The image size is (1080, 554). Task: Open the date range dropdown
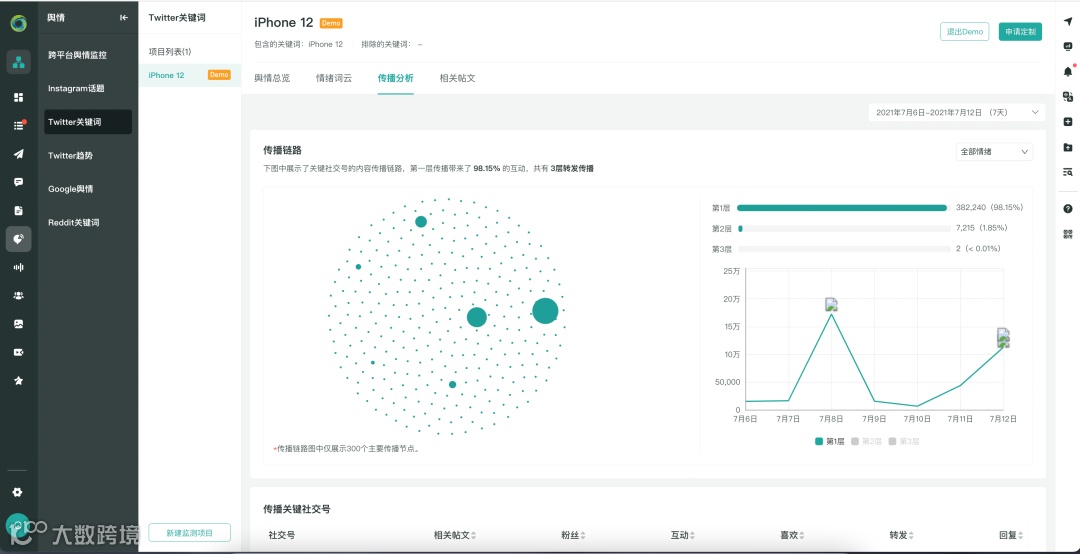[x=957, y=112]
